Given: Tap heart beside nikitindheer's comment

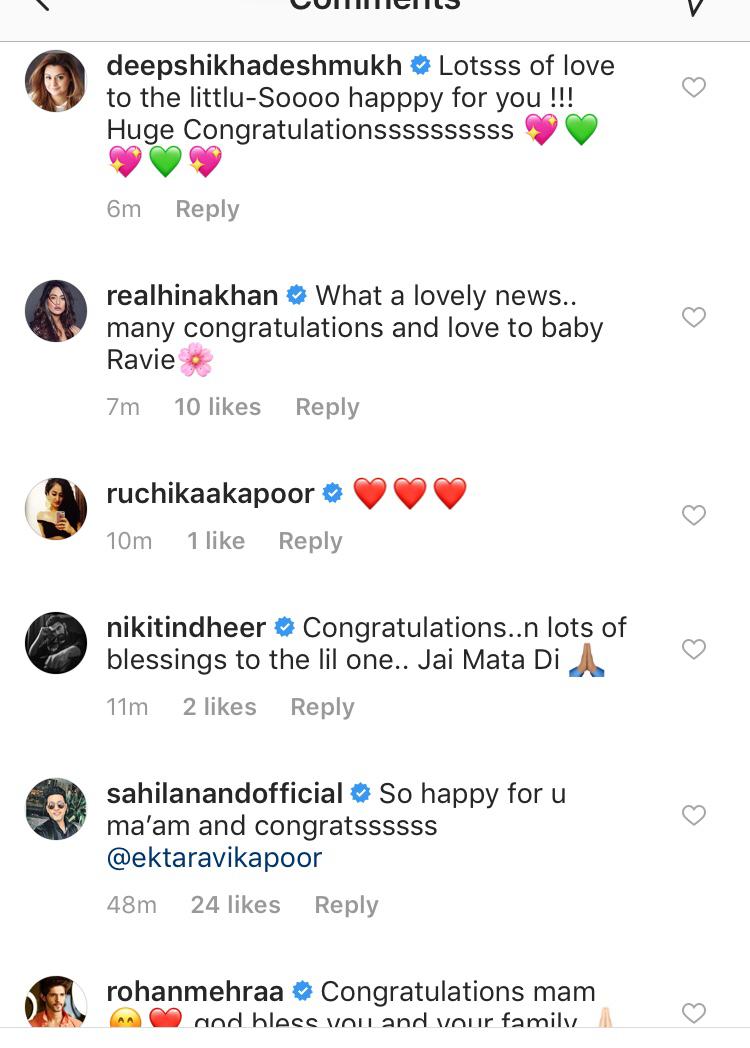Looking at the screenshot, I should tap(694, 650).
